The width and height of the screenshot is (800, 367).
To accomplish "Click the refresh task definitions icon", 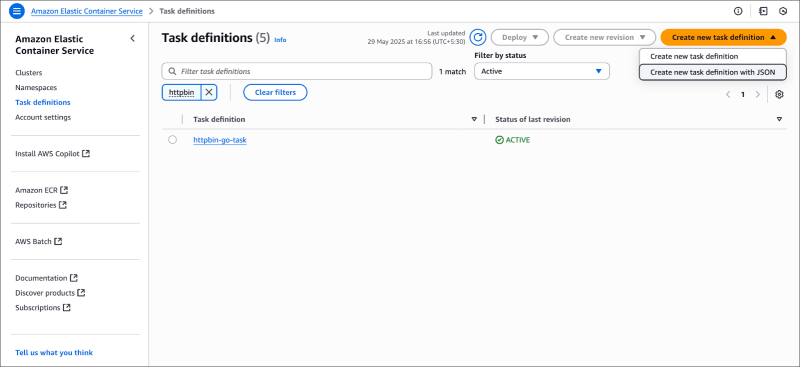I will 478,37.
